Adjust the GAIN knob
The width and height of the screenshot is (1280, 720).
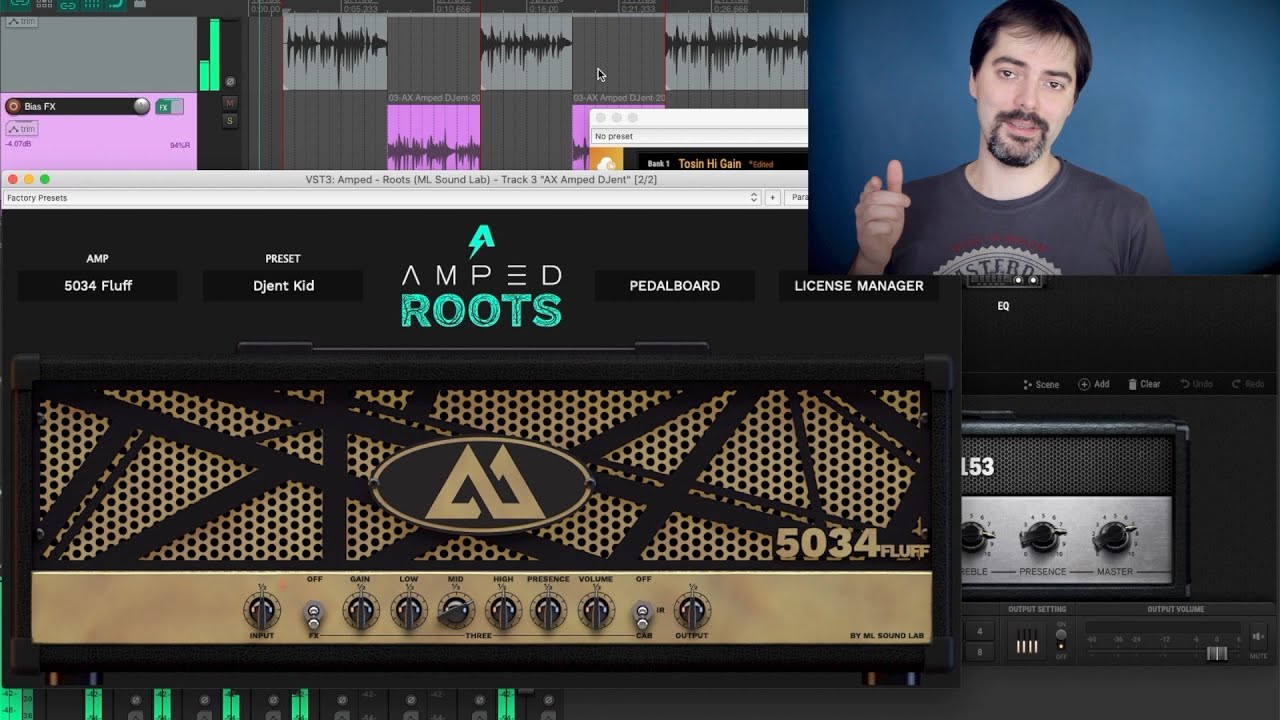point(360,610)
